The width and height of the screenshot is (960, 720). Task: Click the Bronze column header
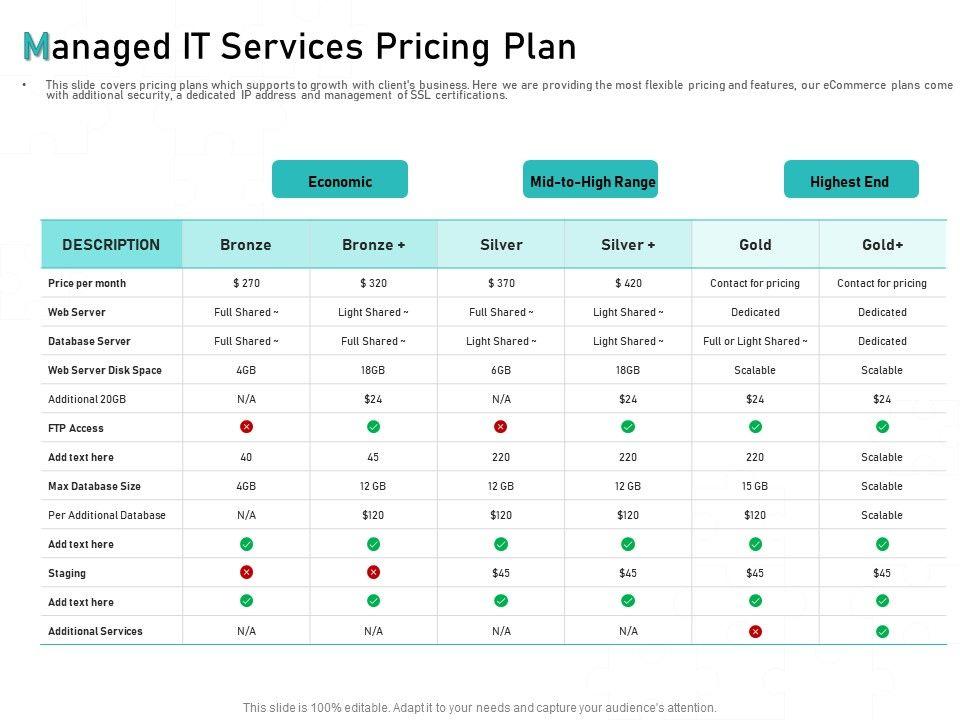point(246,245)
